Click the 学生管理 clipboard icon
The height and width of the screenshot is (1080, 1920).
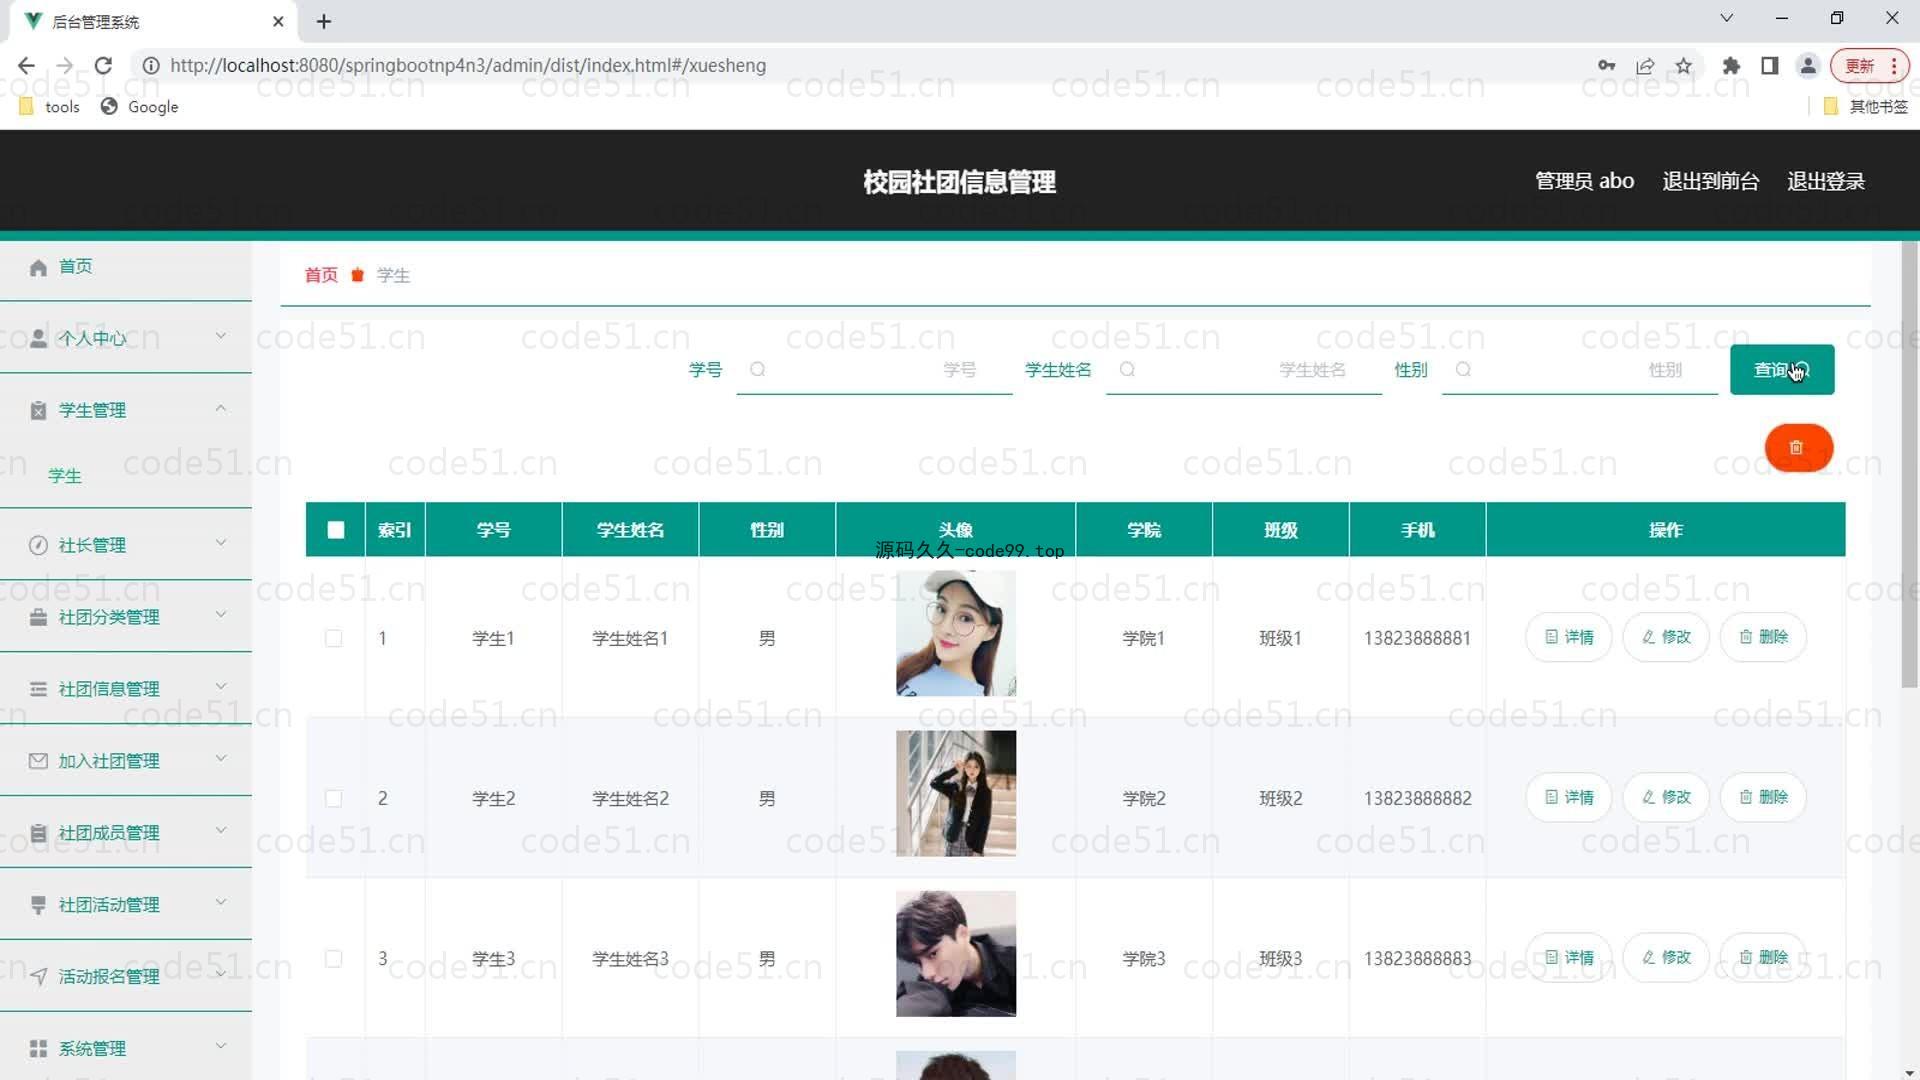point(38,411)
